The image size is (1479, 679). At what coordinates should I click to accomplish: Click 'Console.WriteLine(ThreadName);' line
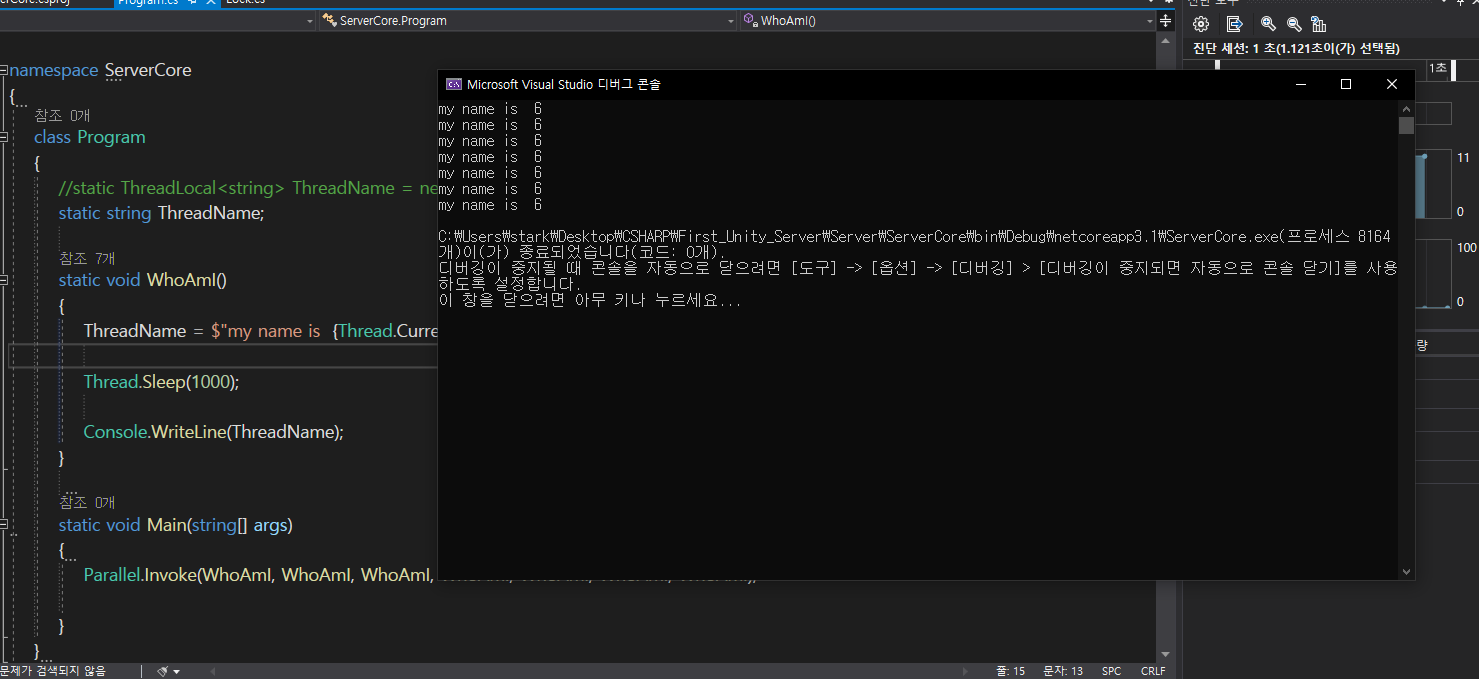click(x=214, y=432)
